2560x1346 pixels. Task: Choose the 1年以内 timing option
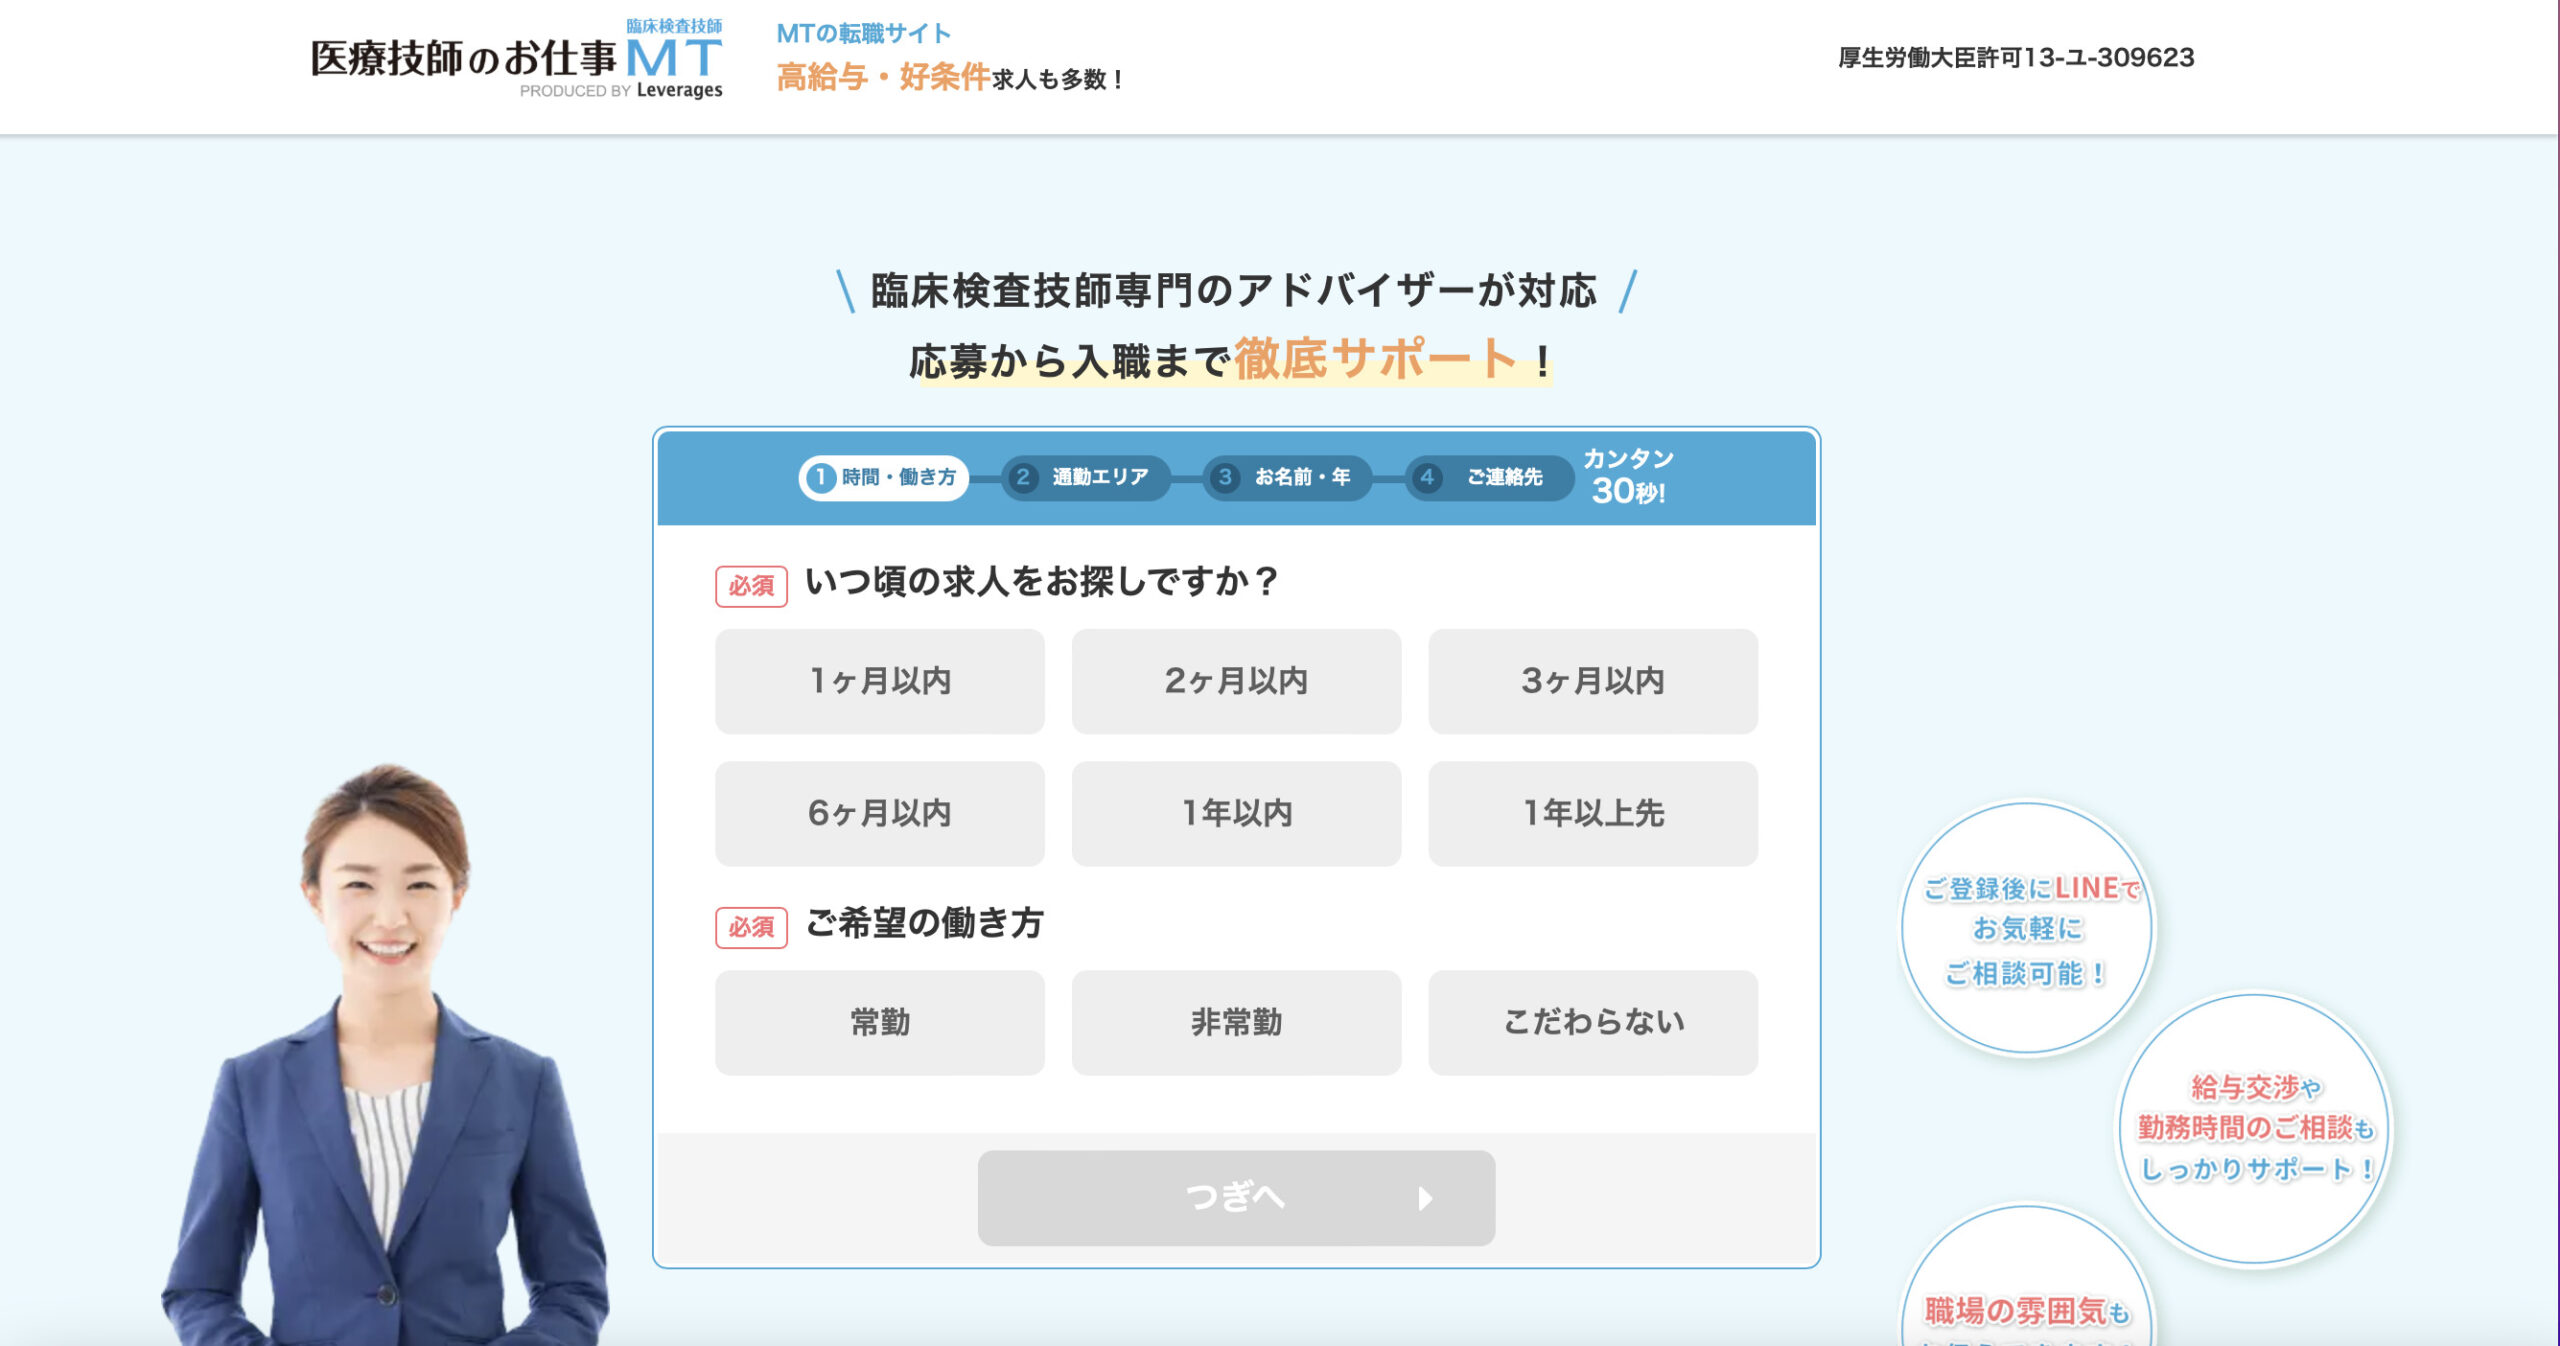click(1236, 813)
